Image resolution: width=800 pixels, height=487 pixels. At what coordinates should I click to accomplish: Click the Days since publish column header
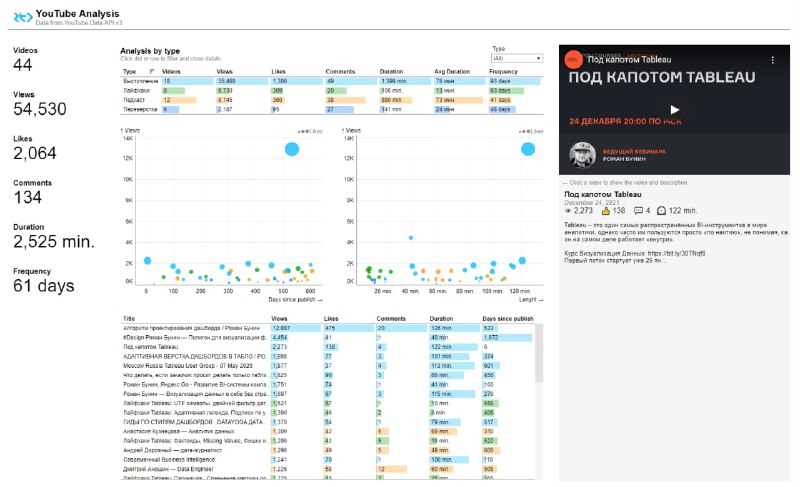508,318
